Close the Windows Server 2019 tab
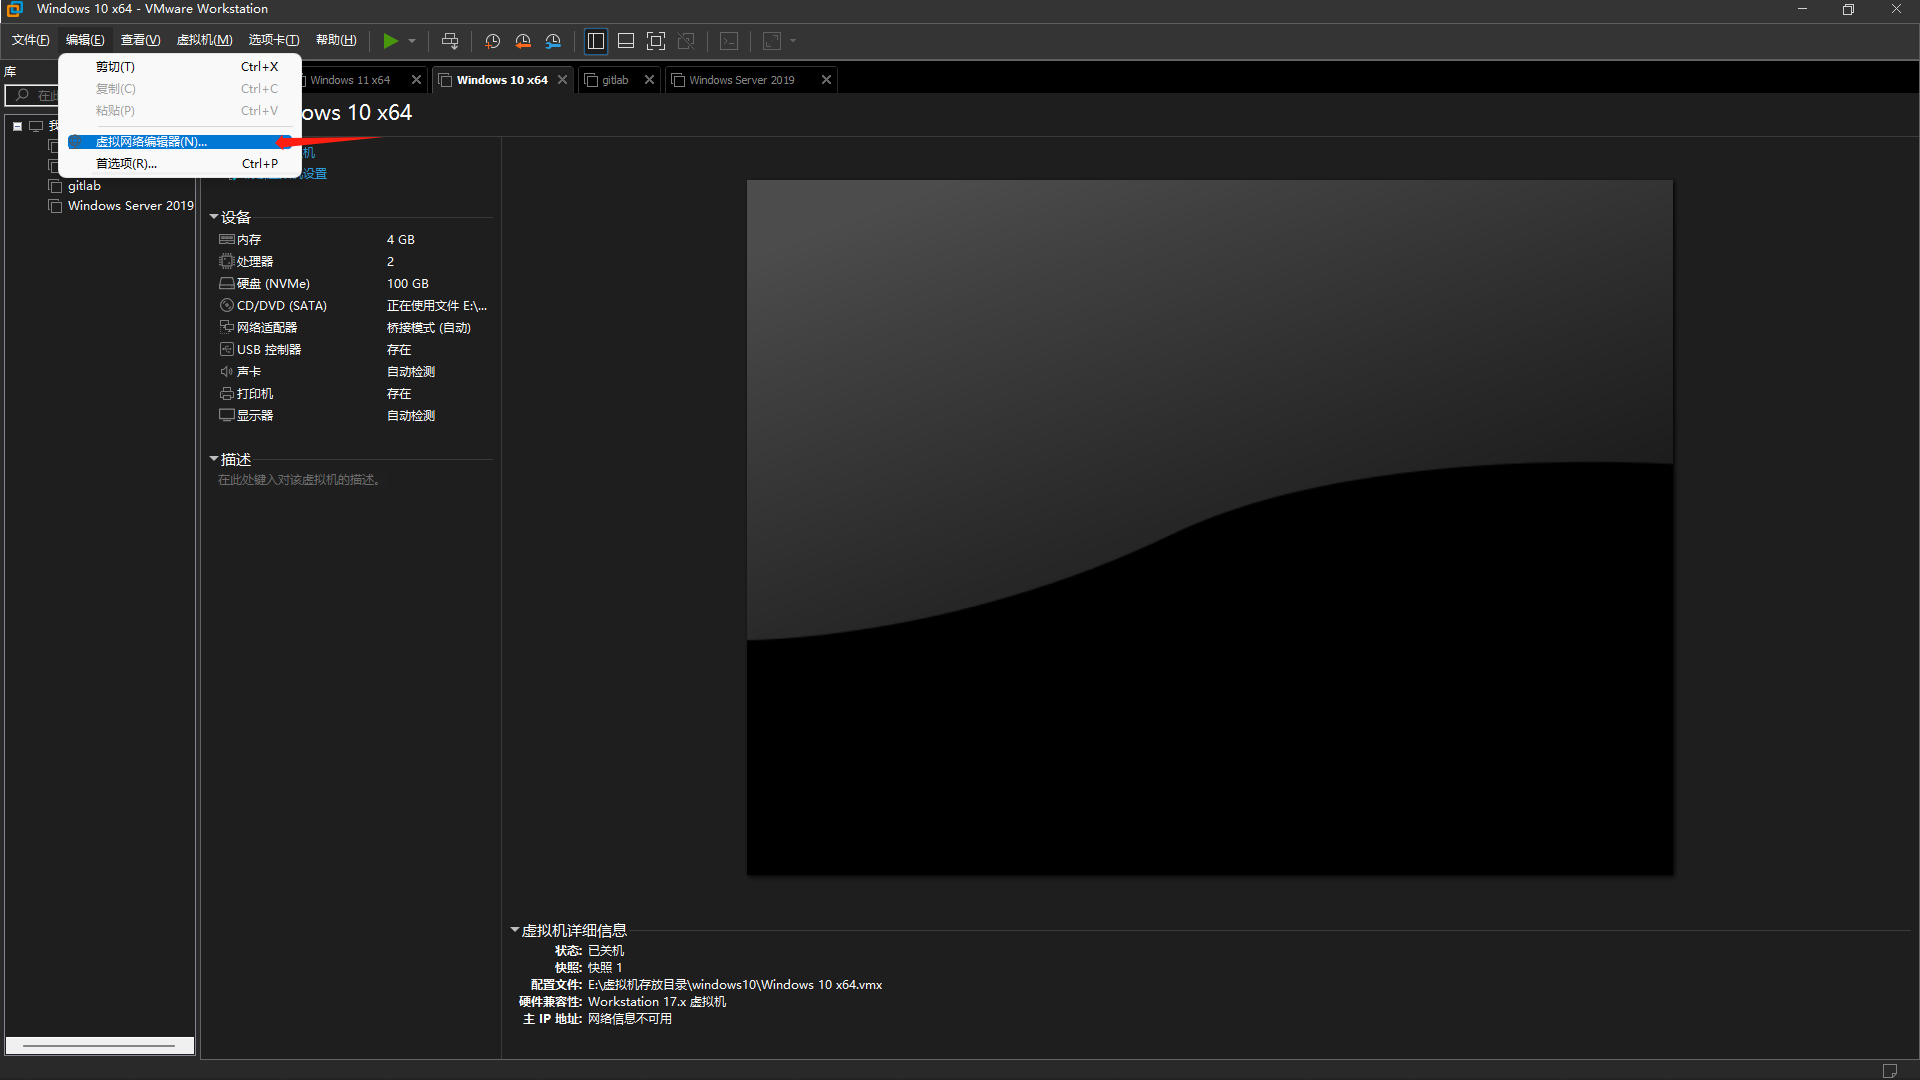 (x=827, y=80)
